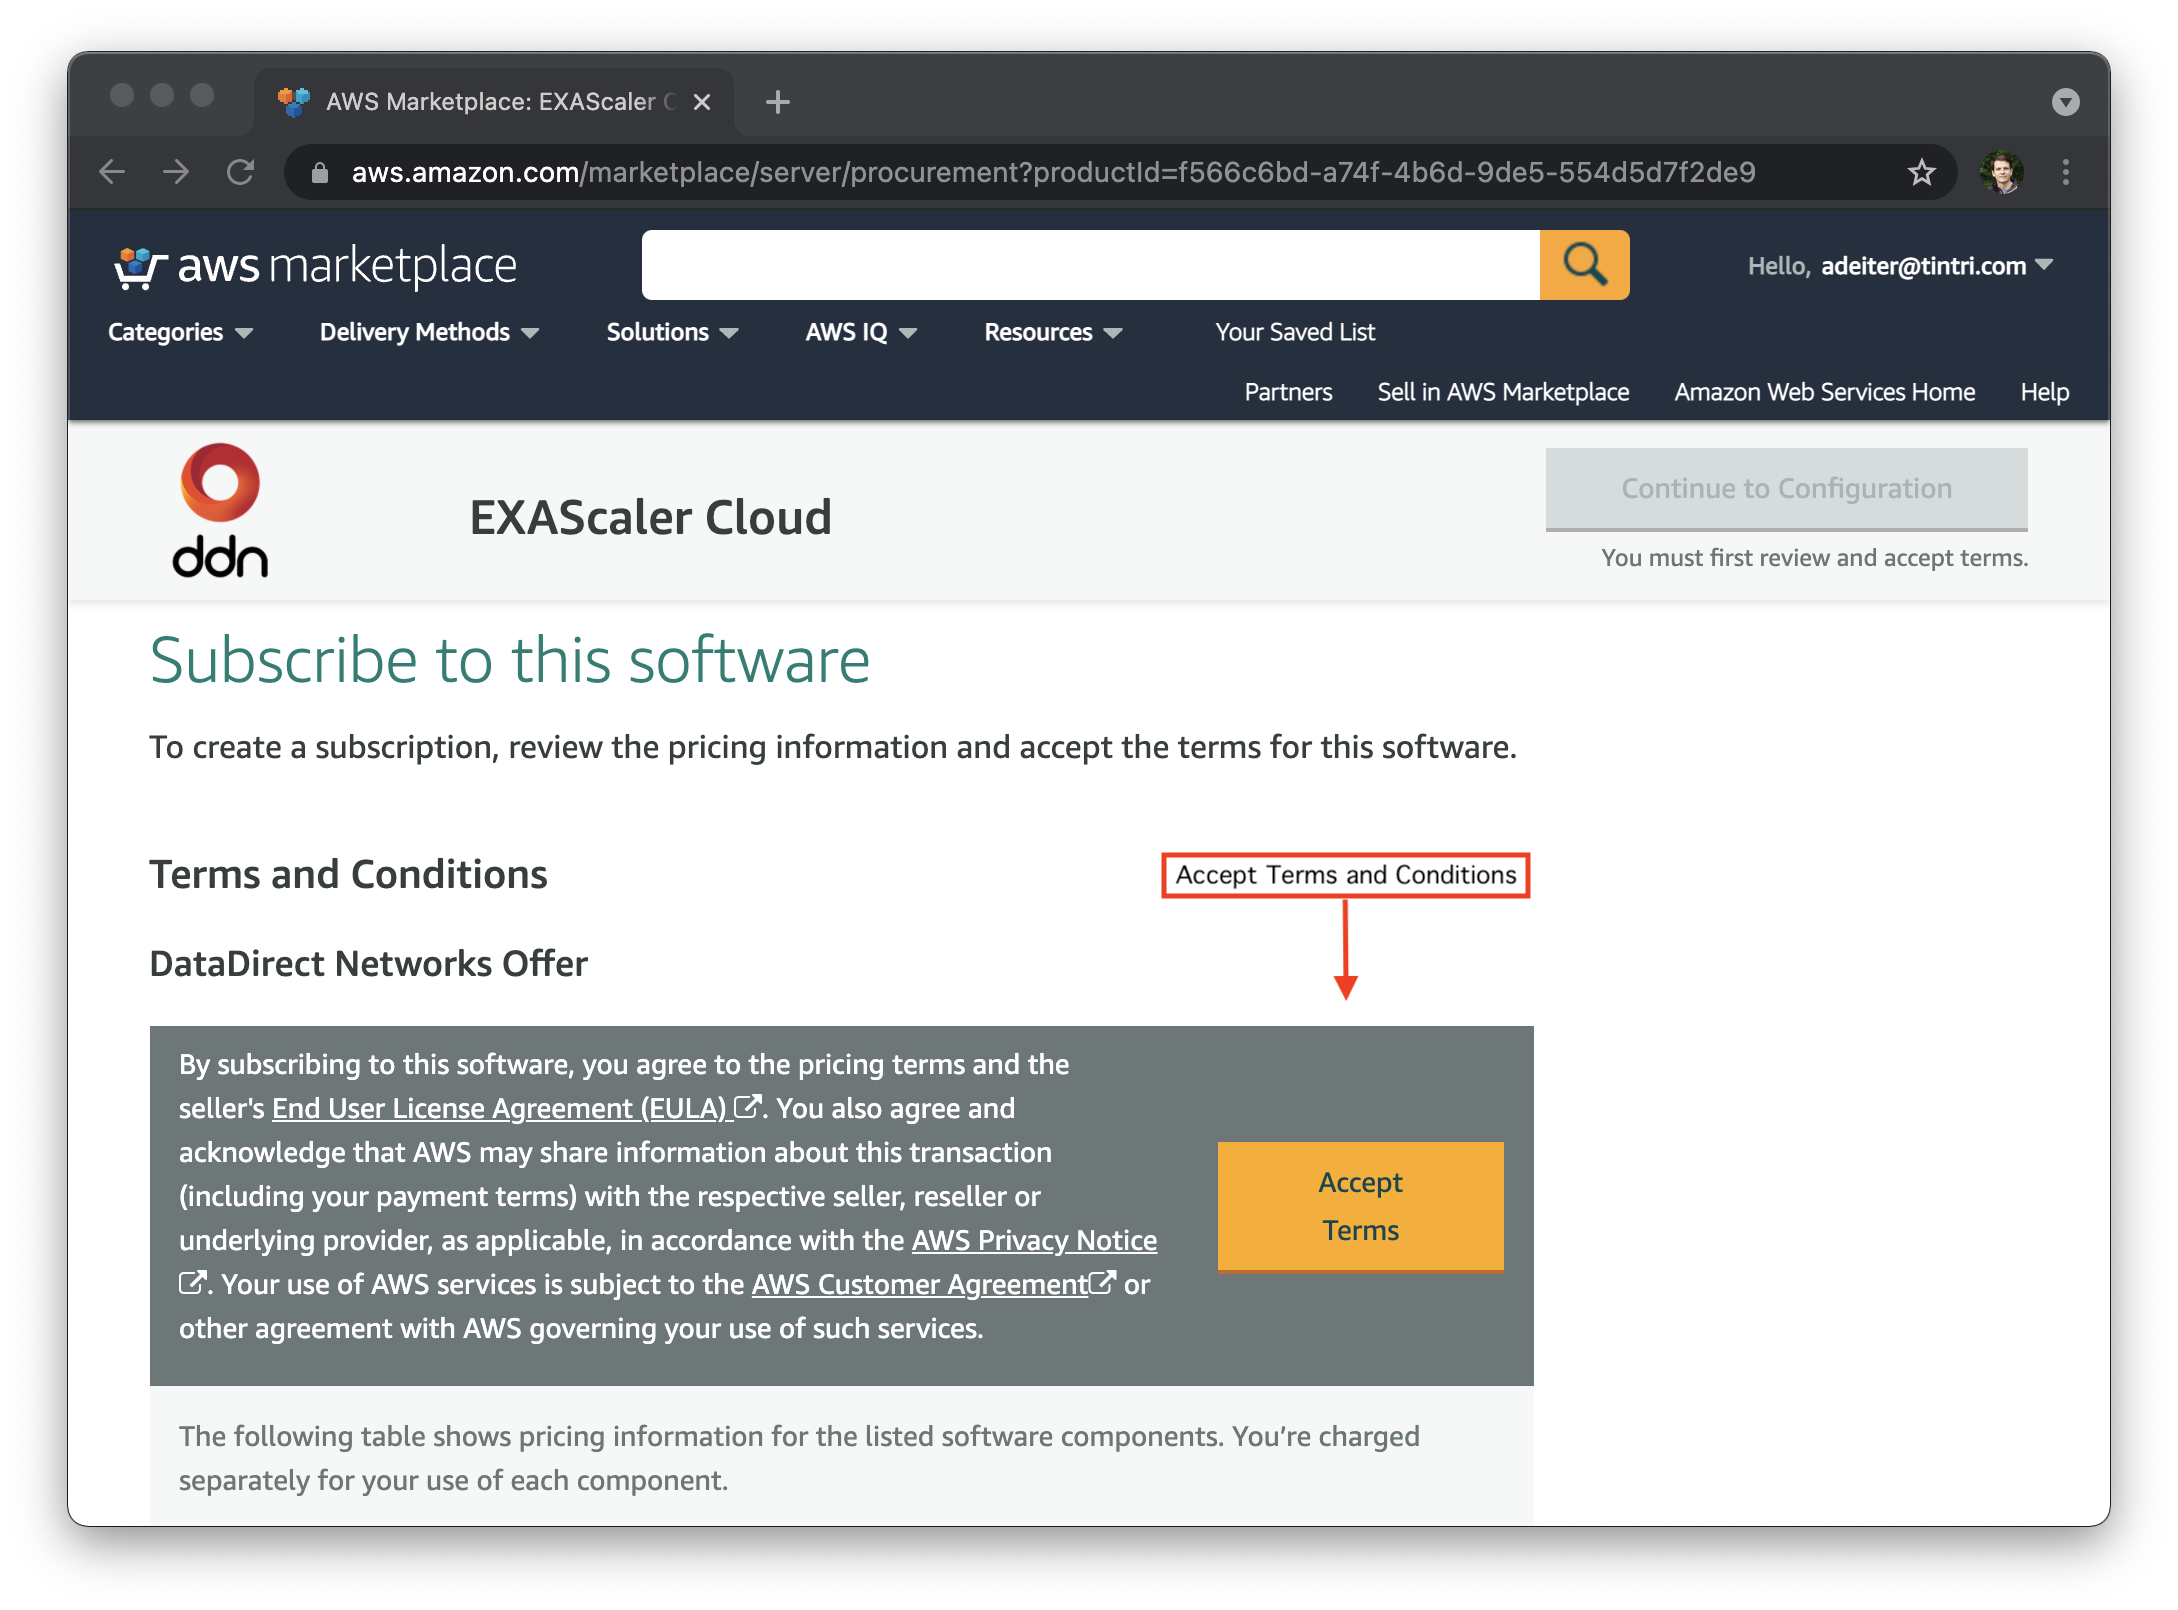Image resolution: width=2178 pixels, height=1610 pixels.
Task: Click the padlock site info icon
Action: click(320, 173)
